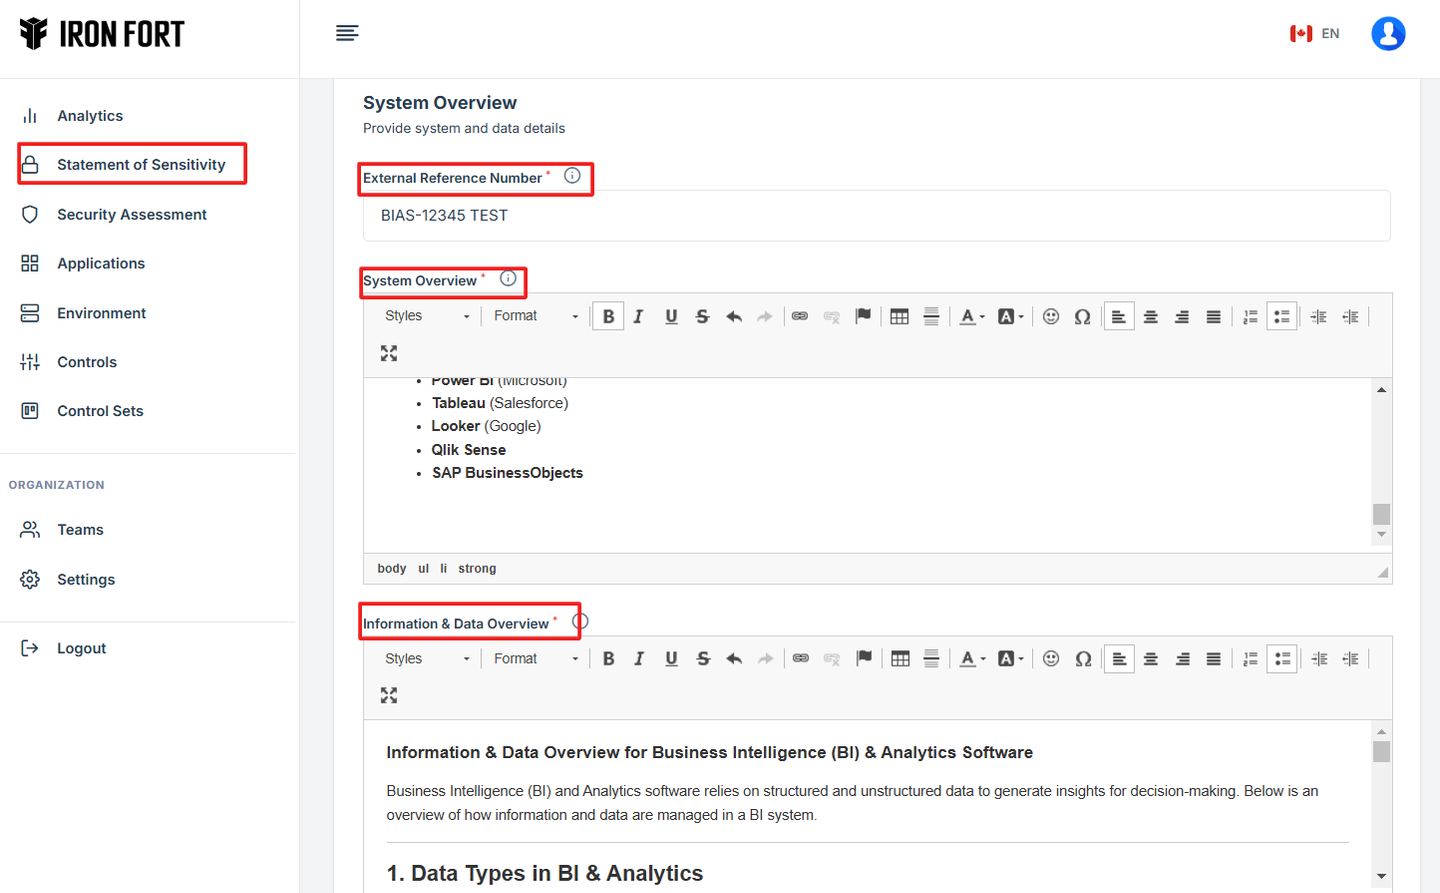Screen dimensions: 1440x893
Task: Insert table in System Overview editor toolbar
Action: pos(899,316)
